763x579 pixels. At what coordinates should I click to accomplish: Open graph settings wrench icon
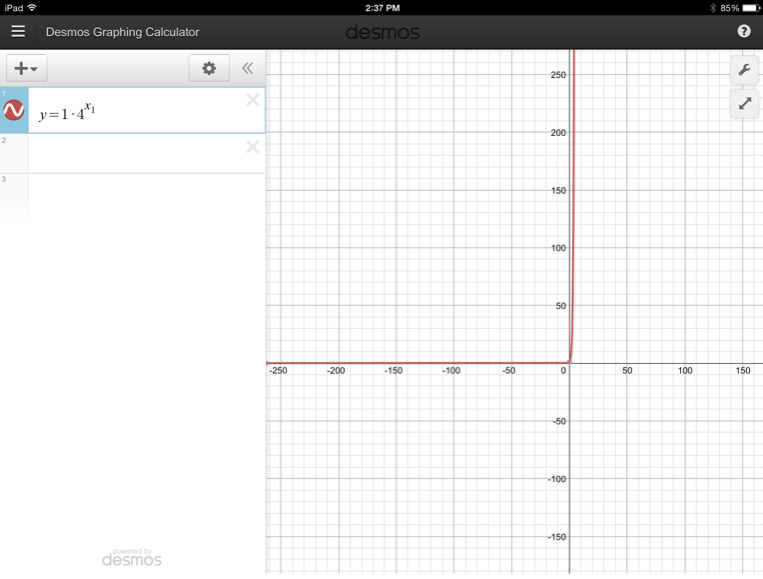click(x=744, y=69)
